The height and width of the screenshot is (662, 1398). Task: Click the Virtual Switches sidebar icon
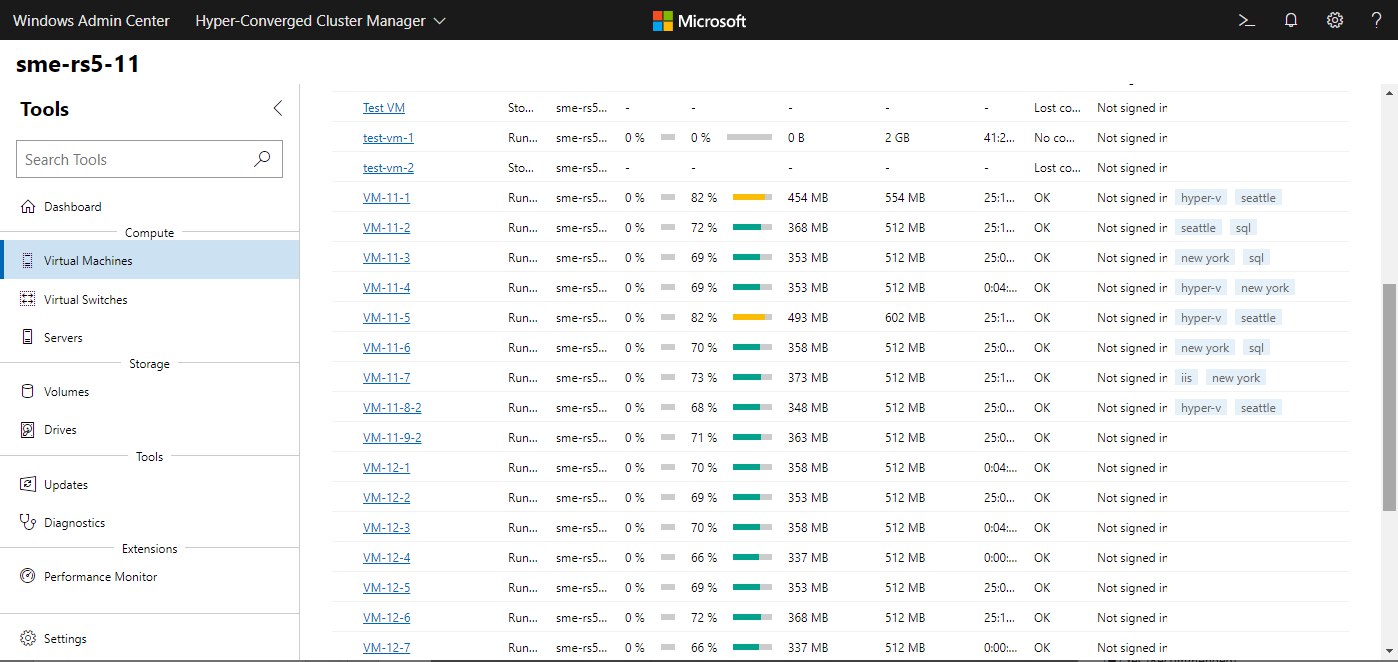pyautogui.click(x=27, y=300)
